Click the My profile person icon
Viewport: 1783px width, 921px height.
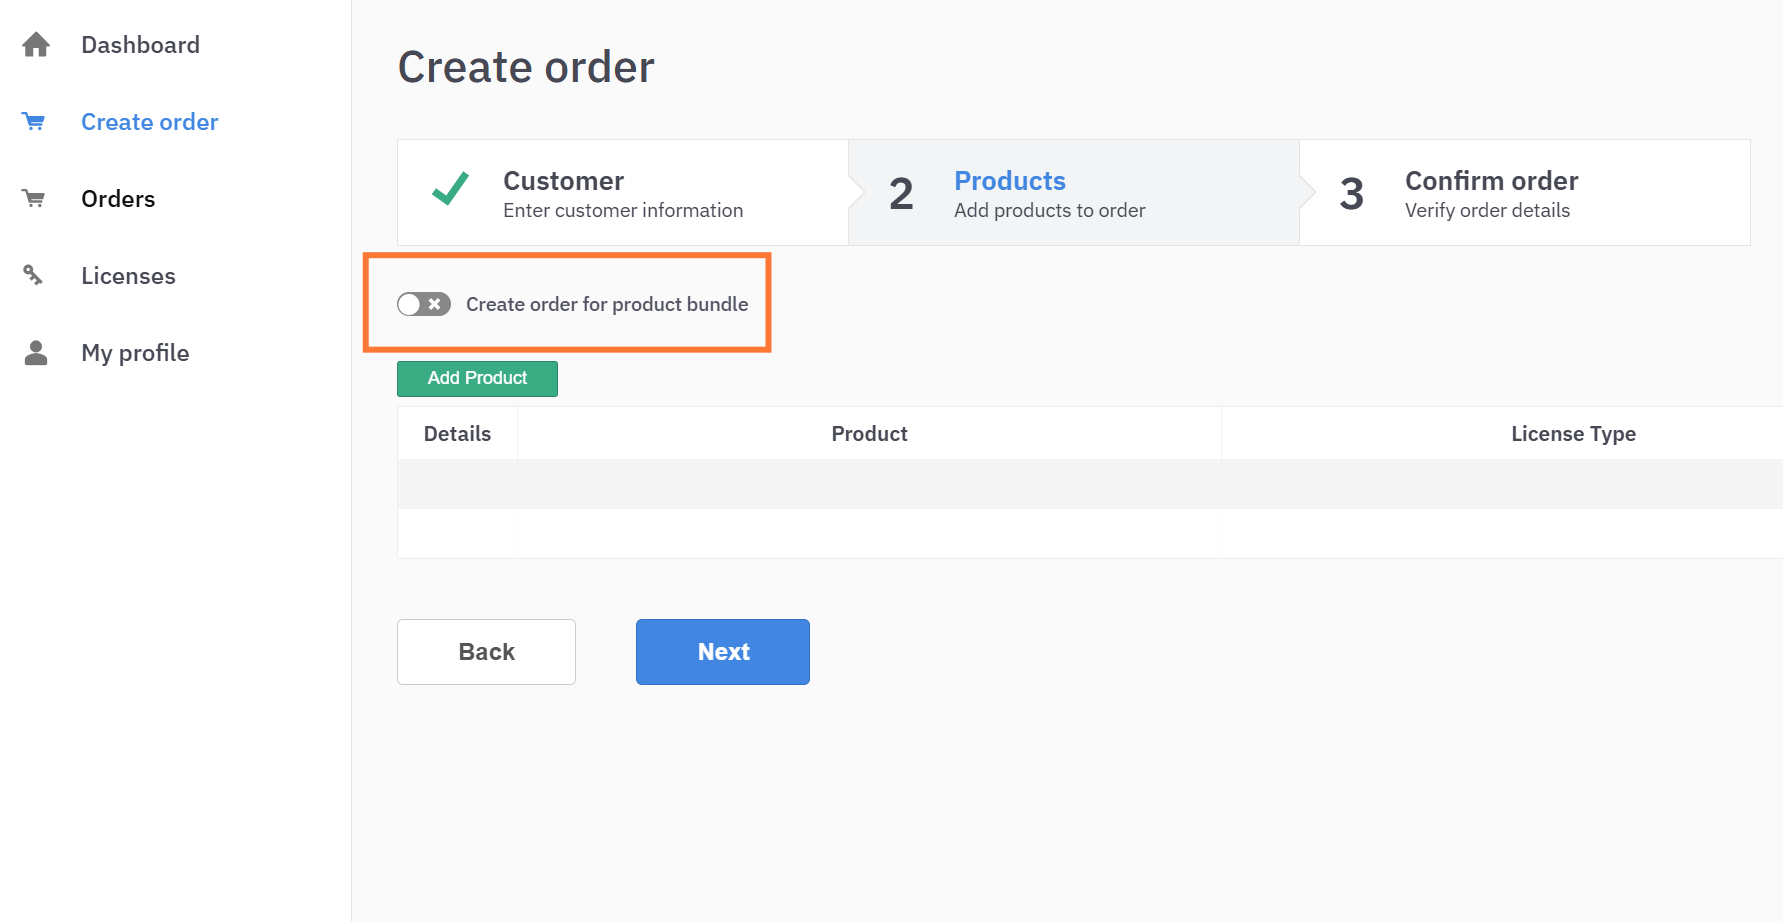point(36,353)
